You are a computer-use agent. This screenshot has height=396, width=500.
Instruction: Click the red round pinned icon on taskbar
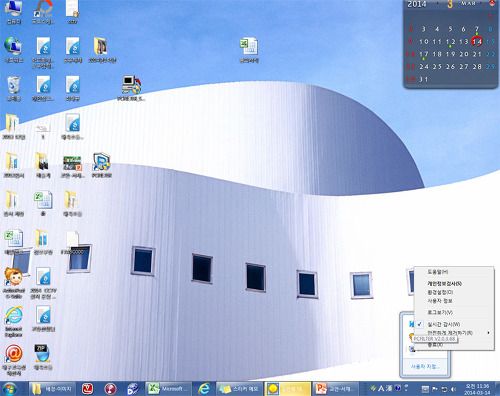click(x=110, y=389)
